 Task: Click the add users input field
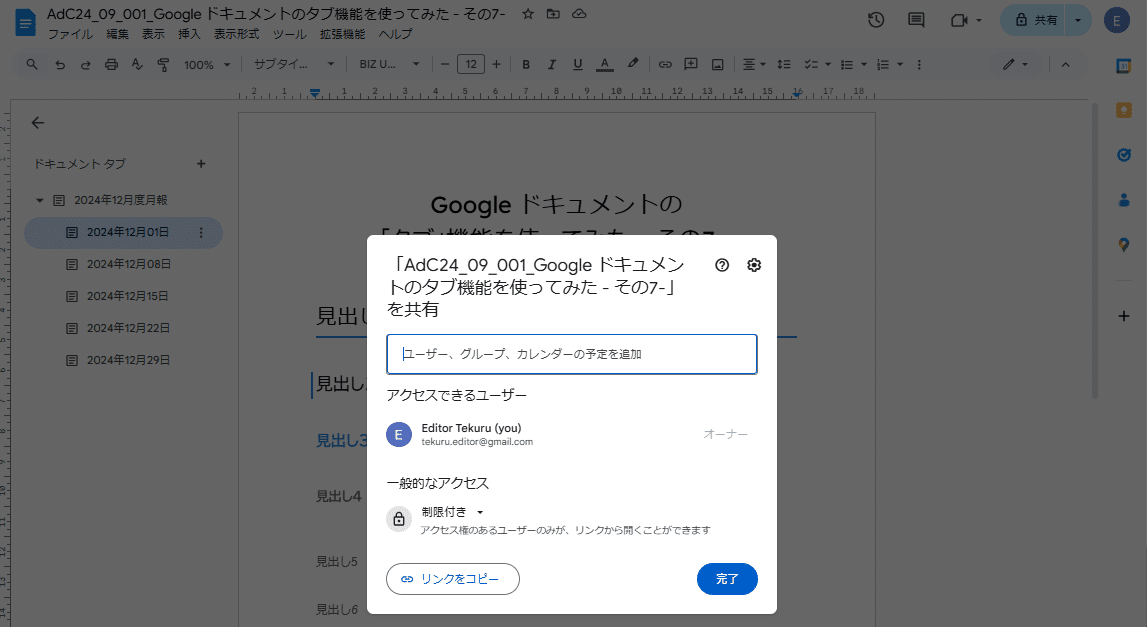[572, 354]
